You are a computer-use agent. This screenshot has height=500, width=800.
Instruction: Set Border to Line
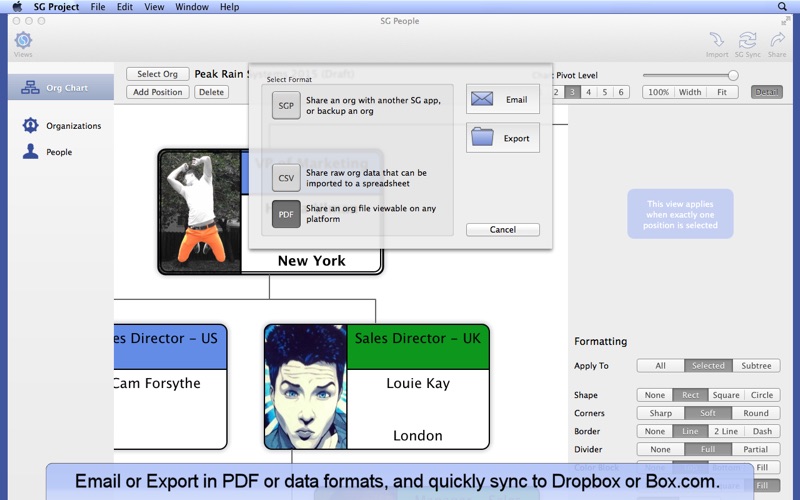[690, 431]
